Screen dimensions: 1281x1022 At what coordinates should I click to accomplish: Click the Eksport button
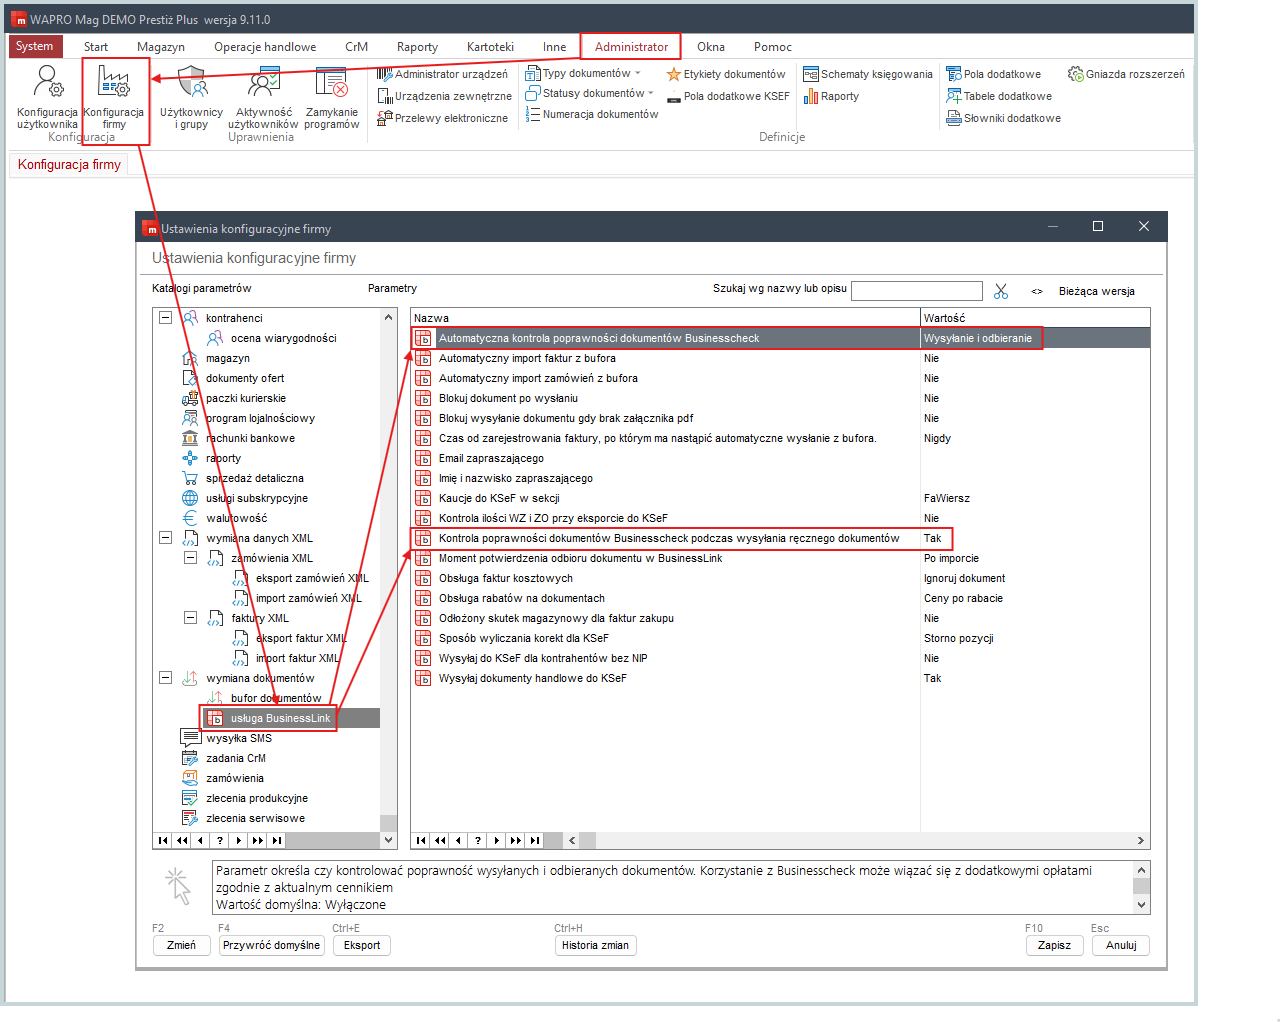pyautogui.click(x=362, y=945)
